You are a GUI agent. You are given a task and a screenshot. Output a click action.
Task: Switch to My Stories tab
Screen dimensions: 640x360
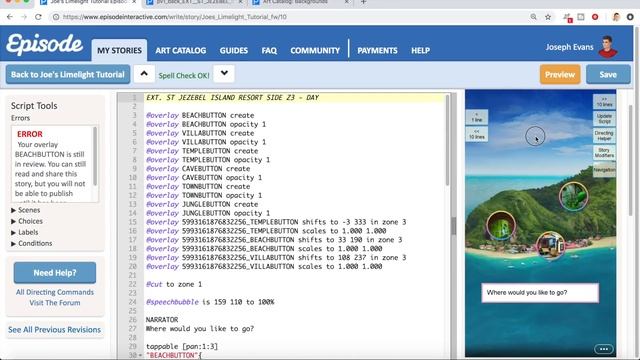[x=119, y=50]
